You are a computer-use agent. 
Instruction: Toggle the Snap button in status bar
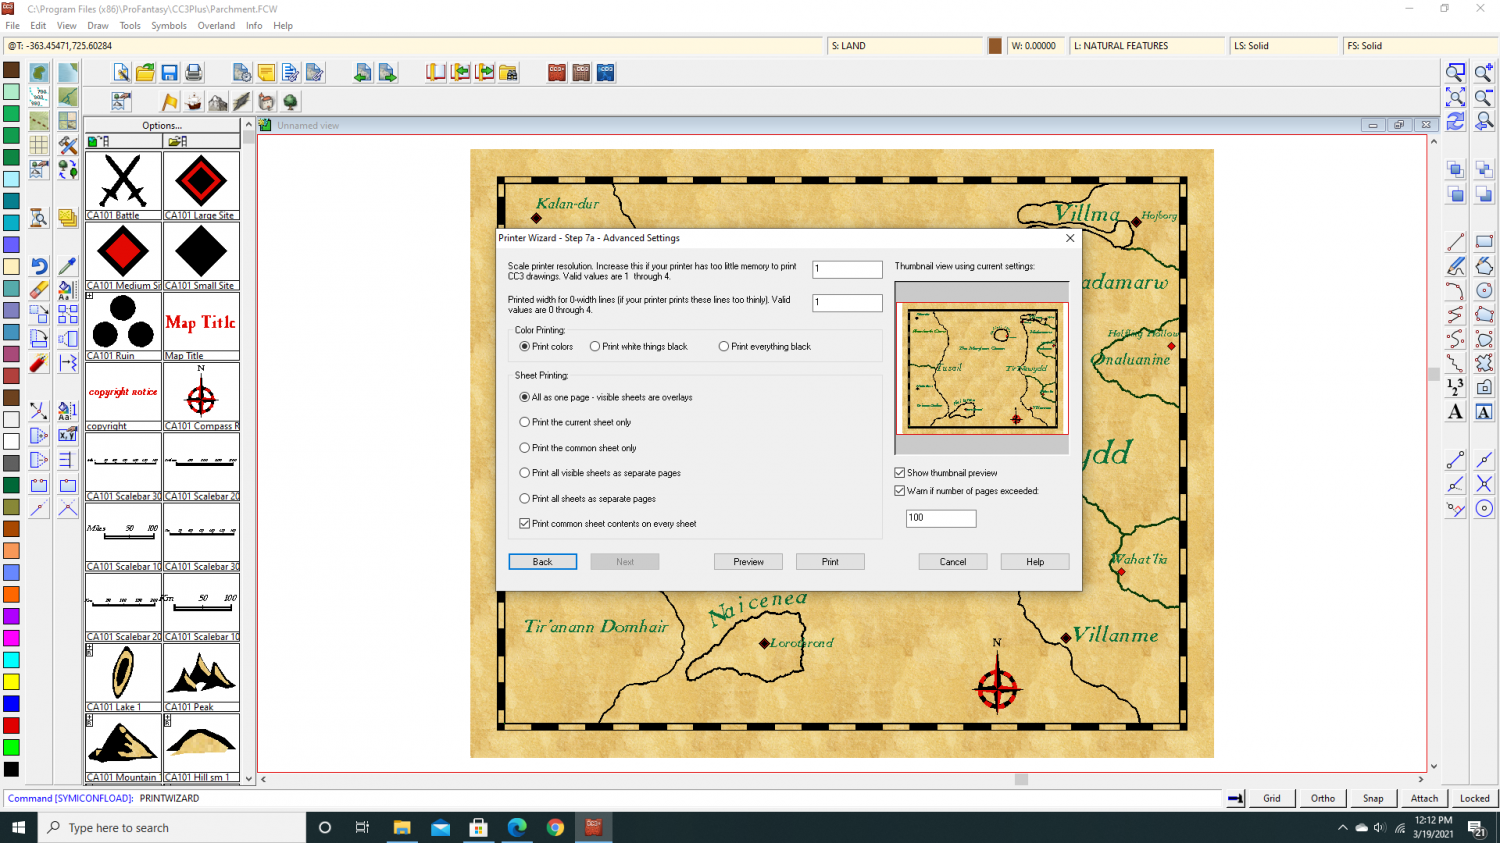tap(1373, 798)
